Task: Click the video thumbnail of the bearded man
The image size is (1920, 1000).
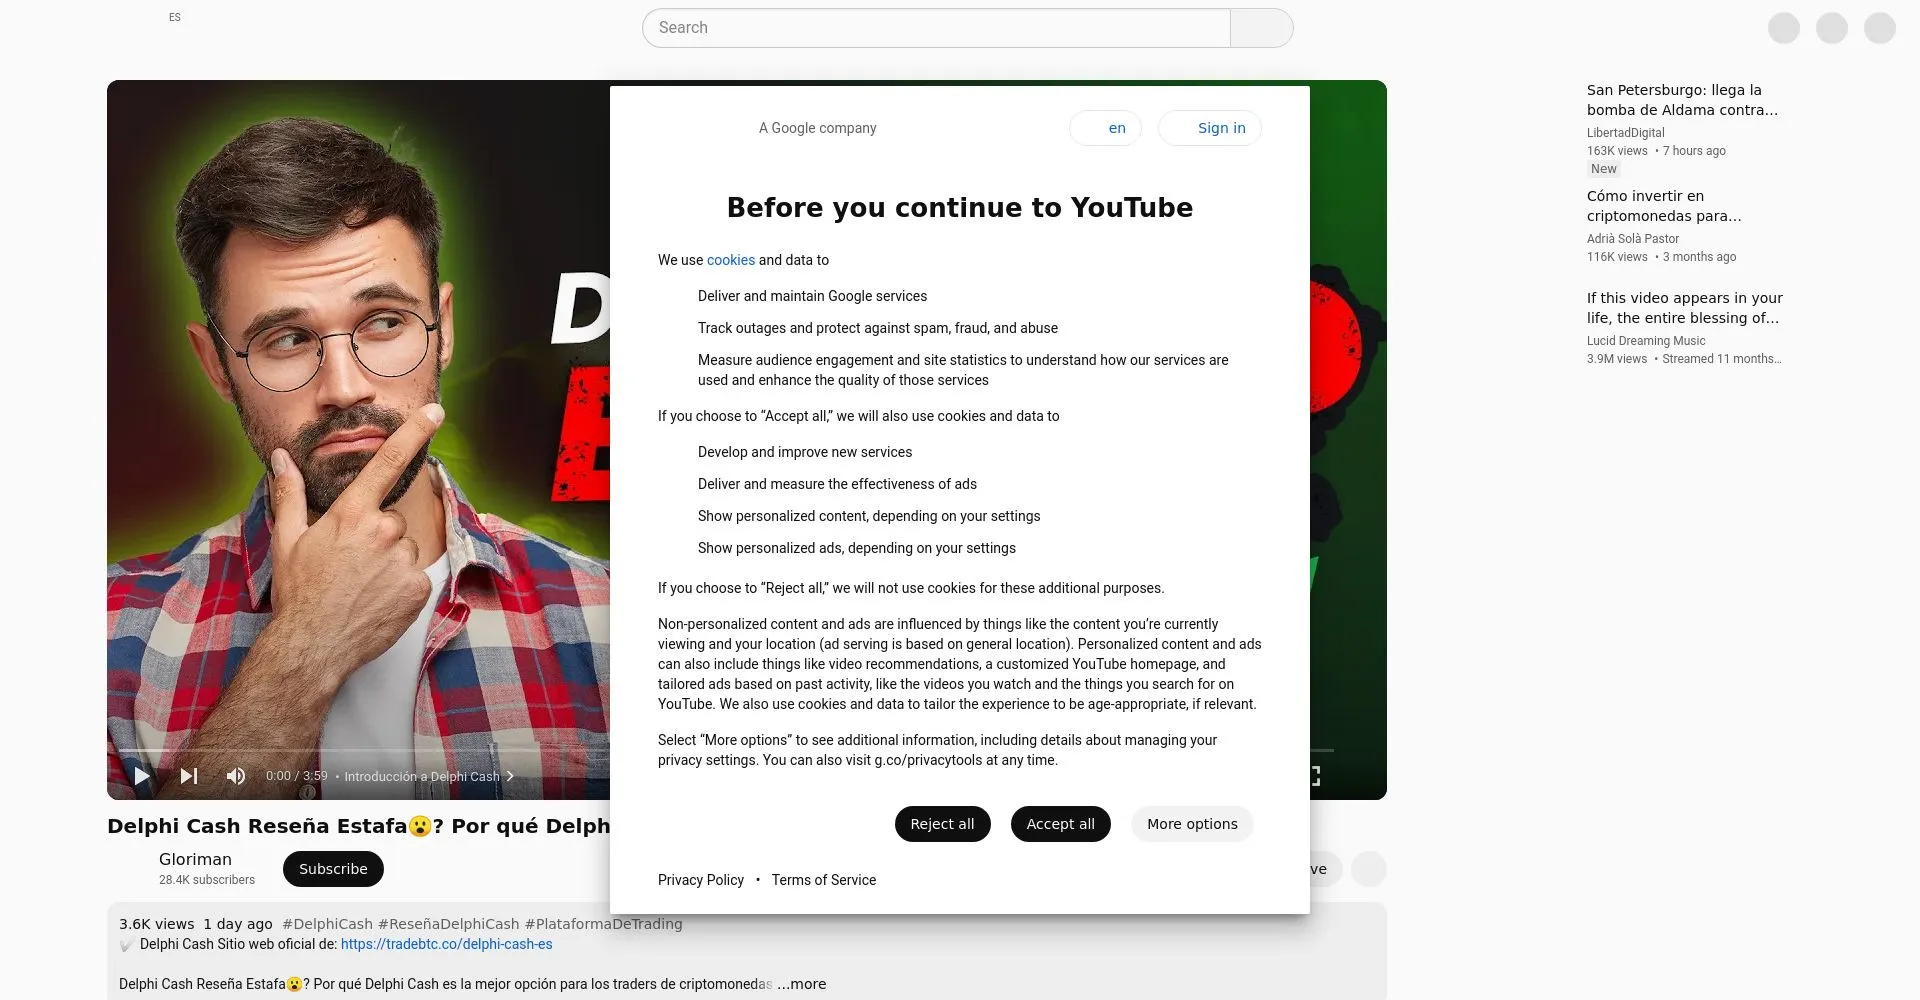Action: (x=358, y=440)
